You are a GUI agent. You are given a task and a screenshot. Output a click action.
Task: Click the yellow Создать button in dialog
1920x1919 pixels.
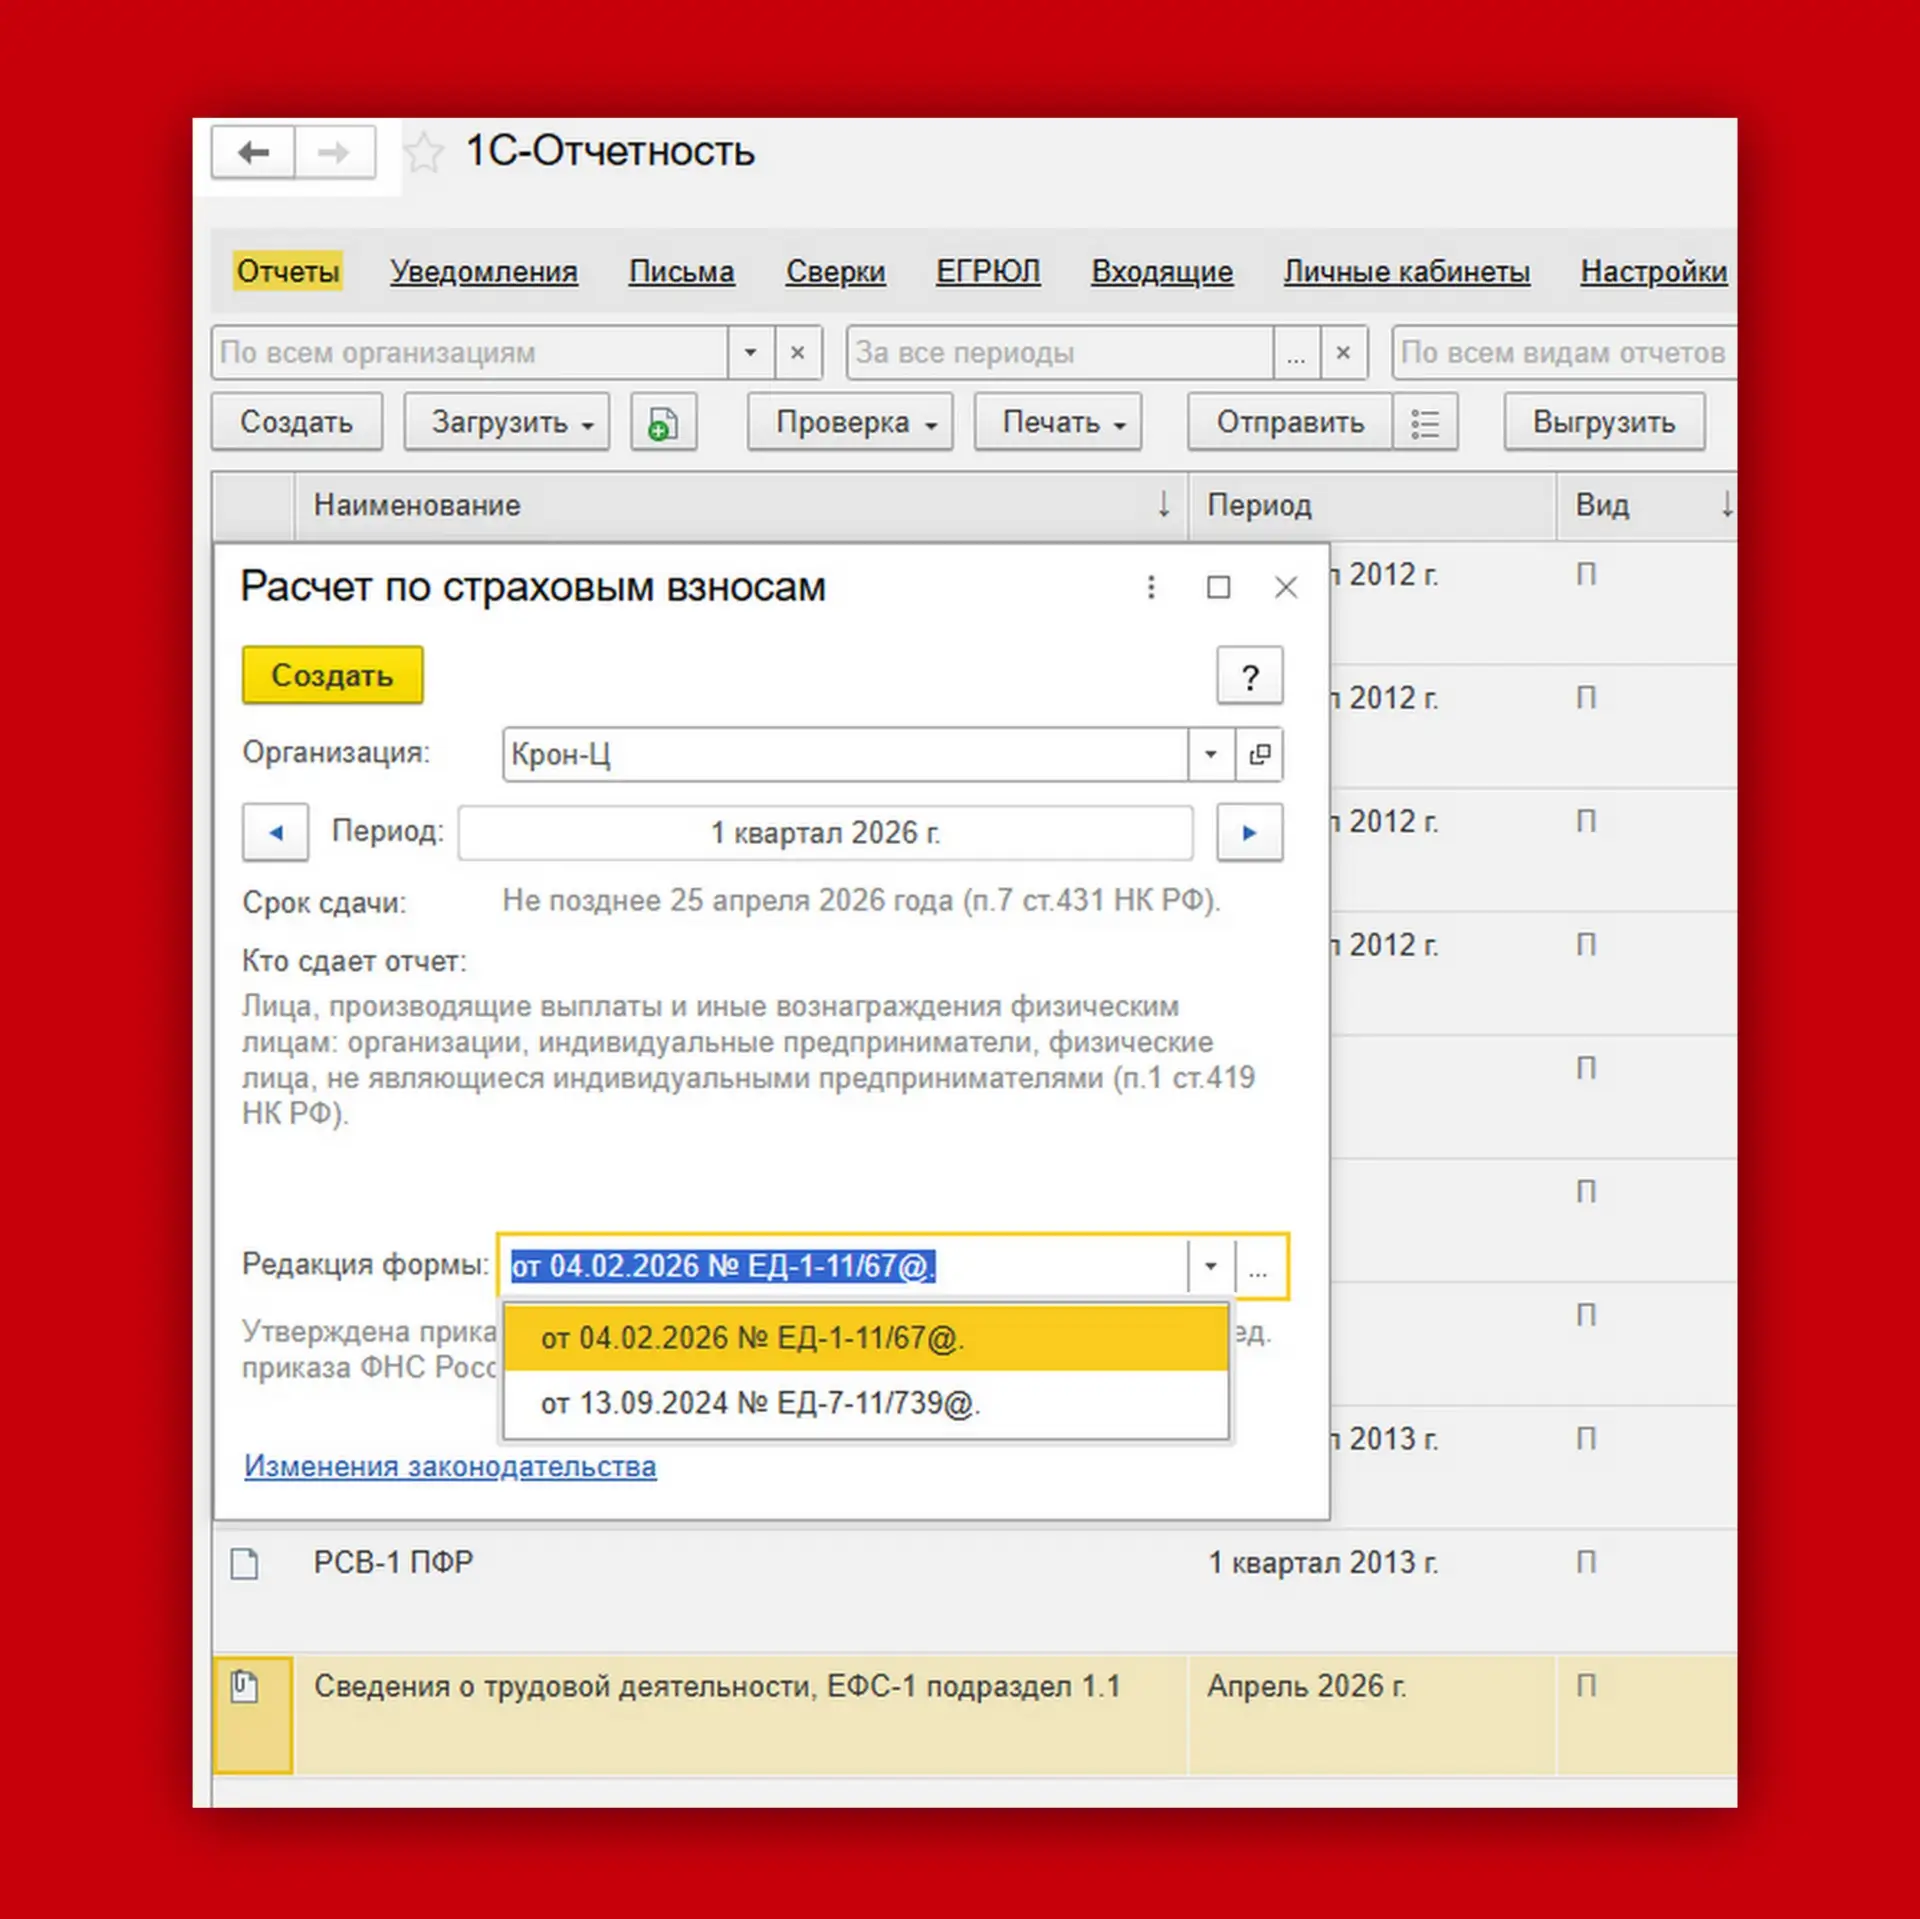(x=333, y=676)
